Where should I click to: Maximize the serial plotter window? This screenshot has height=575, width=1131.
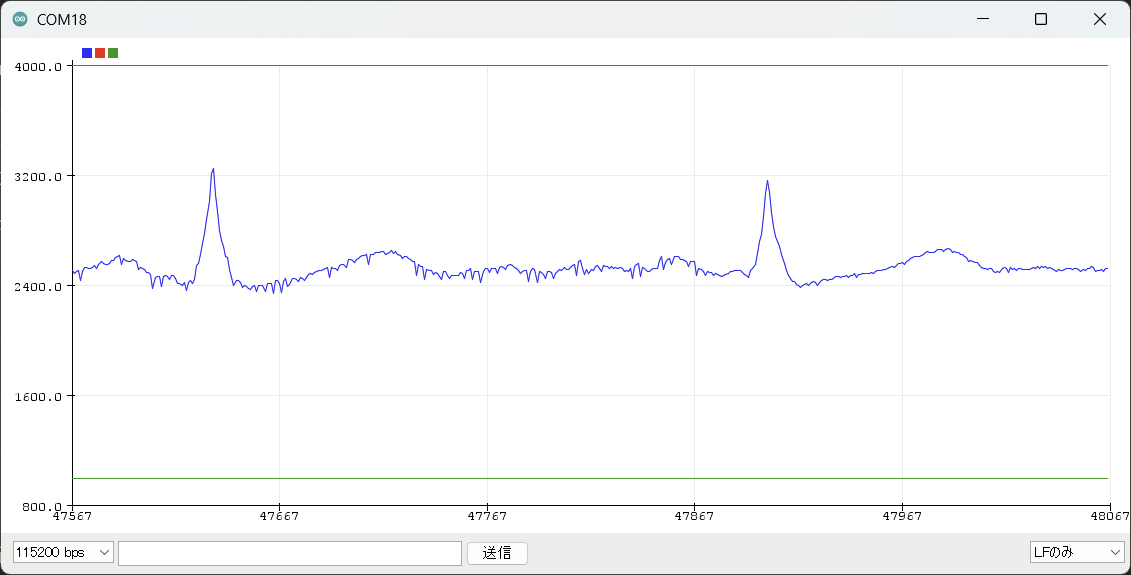click(1040, 19)
